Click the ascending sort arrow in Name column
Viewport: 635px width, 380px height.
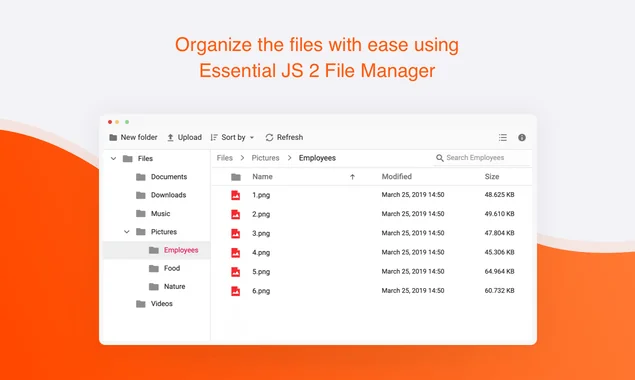[352, 177]
